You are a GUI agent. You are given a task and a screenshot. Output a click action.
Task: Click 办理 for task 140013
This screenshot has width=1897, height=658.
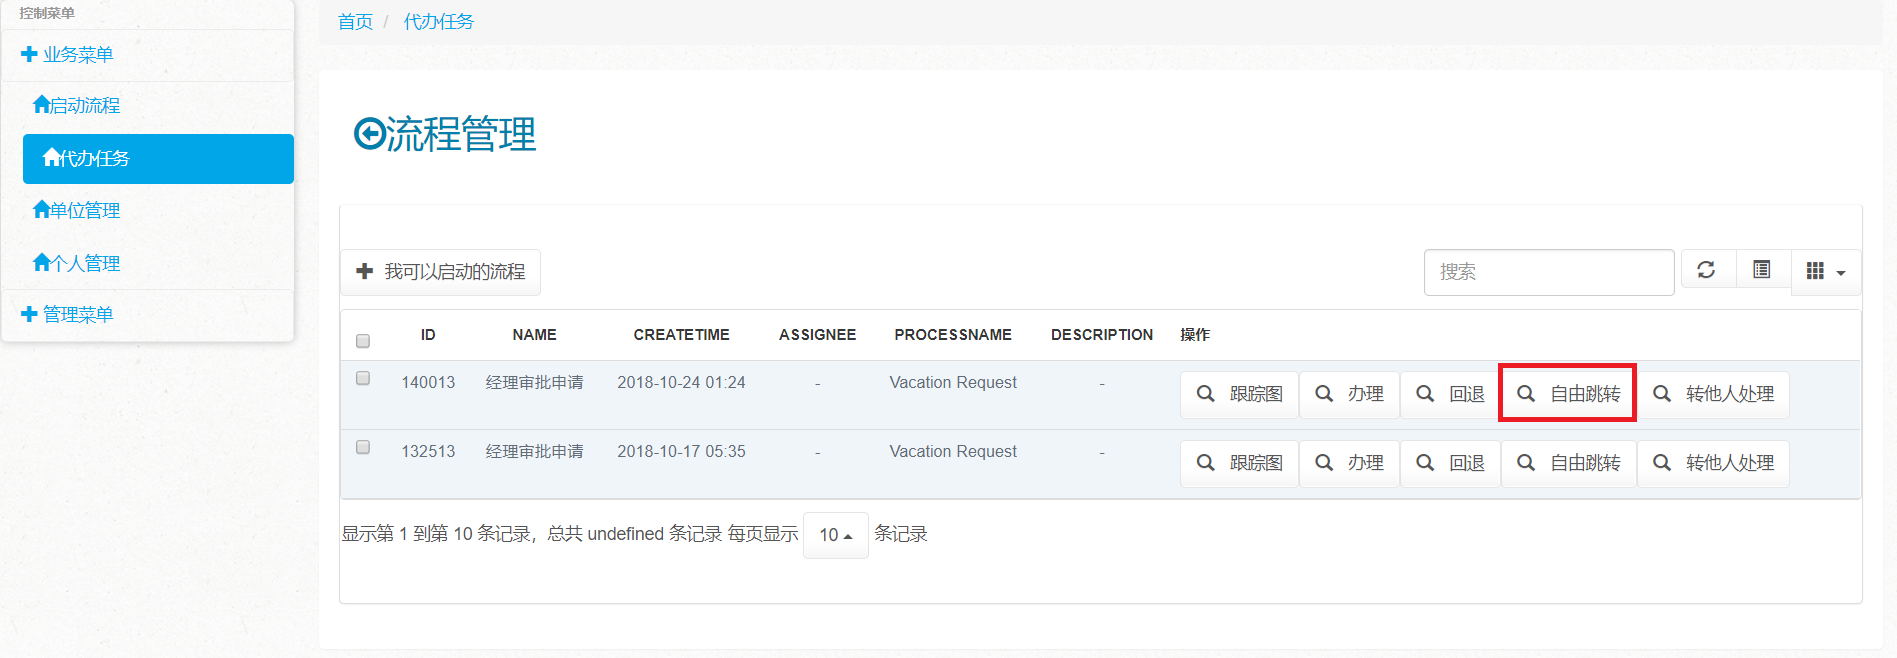point(1349,394)
